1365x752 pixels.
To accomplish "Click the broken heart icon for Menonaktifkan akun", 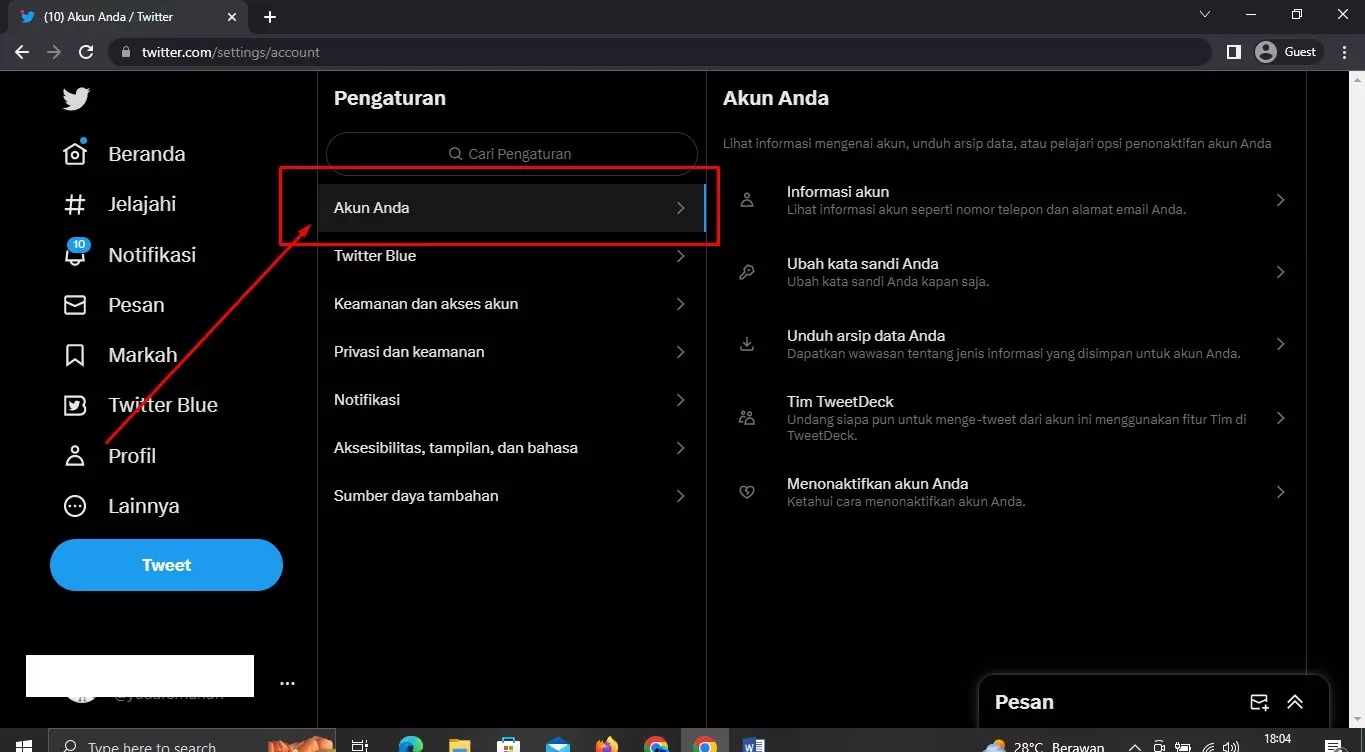I will point(747,492).
